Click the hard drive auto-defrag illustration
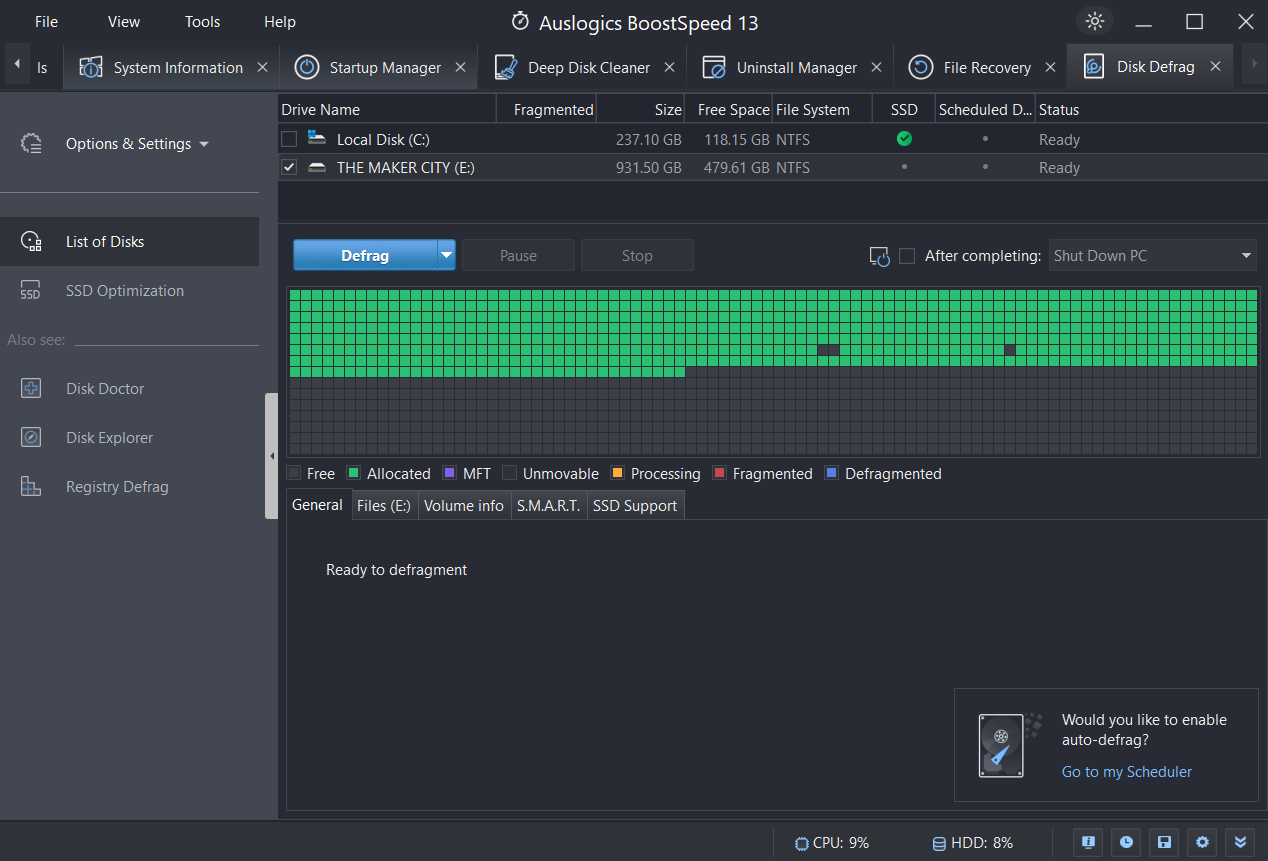Viewport: 1268px width, 861px height. click(1009, 745)
